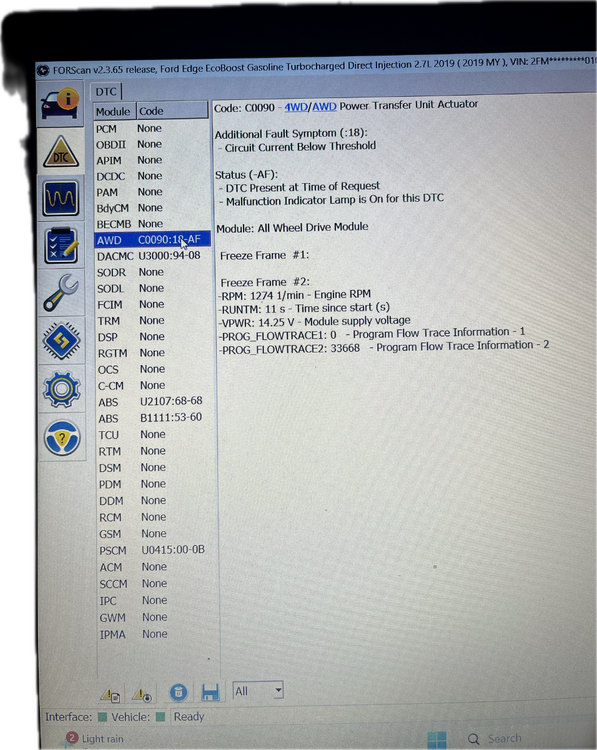Select the SODR module row
Image resolution: width=597 pixels, height=750 pixels.
click(153, 272)
